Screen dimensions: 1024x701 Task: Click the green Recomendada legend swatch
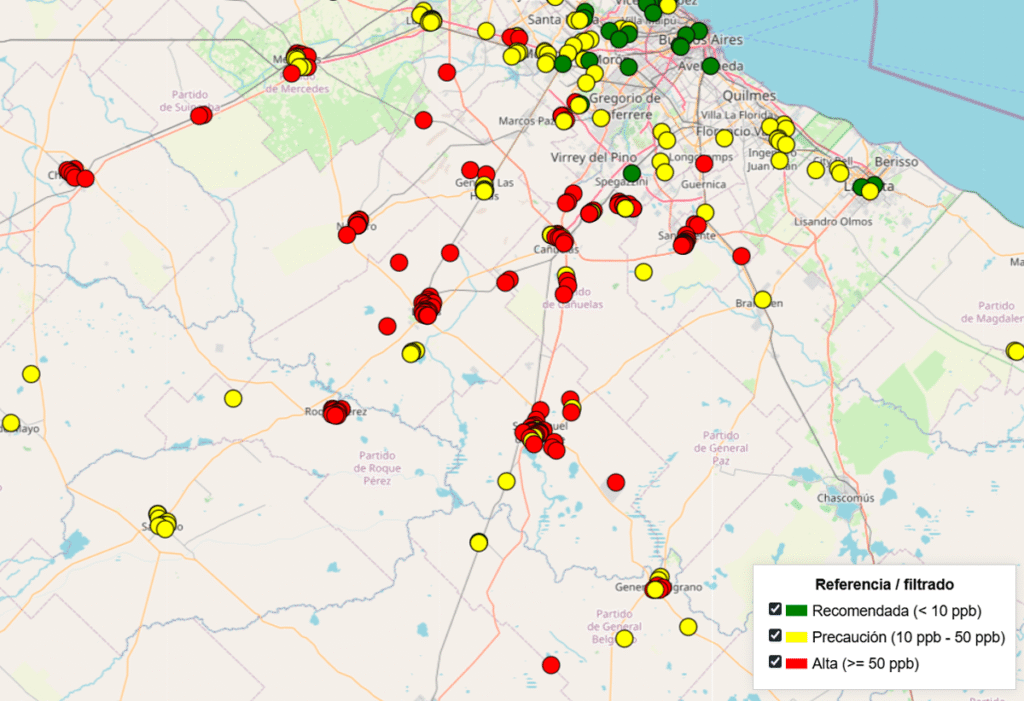(x=796, y=610)
